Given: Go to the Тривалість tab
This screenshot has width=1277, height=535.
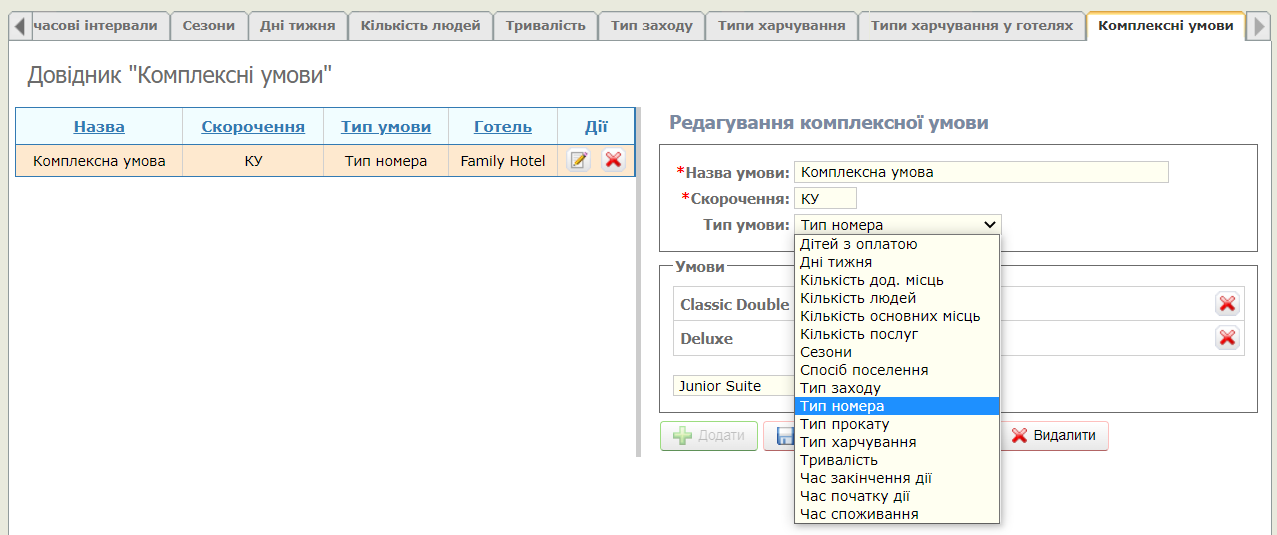Looking at the screenshot, I should click(x=545, y=26).
